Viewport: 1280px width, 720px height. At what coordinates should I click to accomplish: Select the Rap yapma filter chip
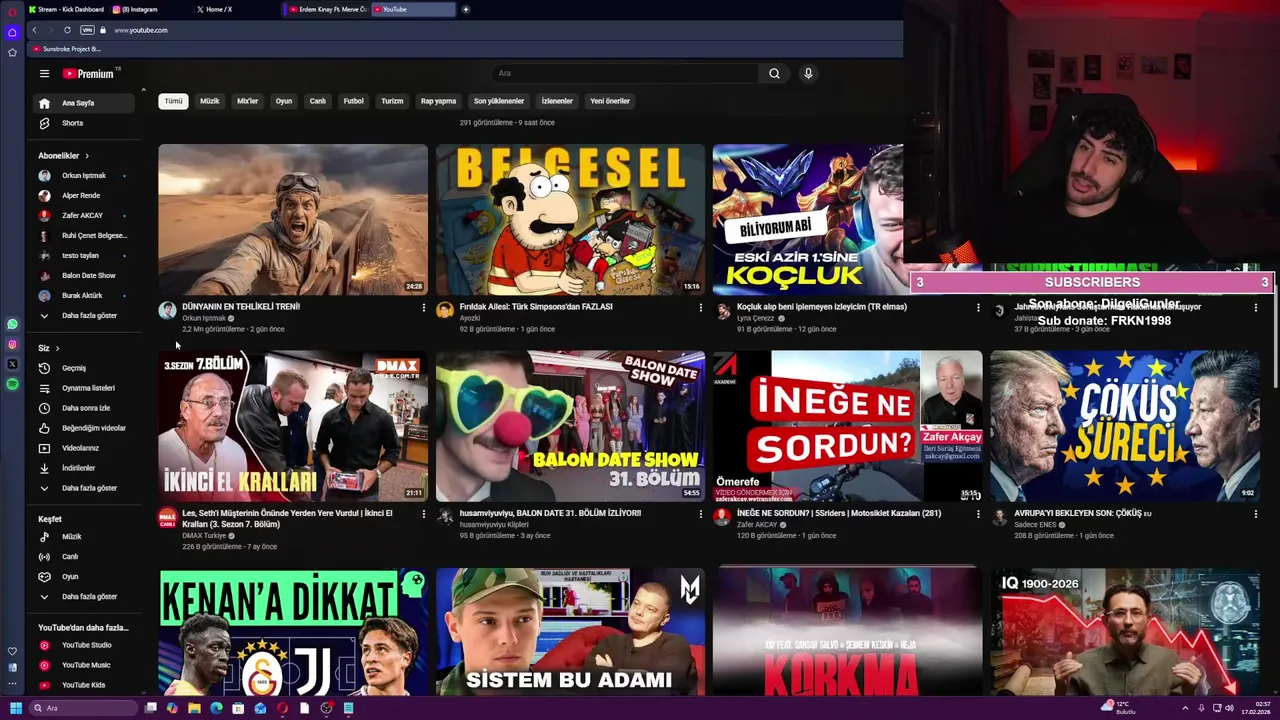tap(438, 101)
